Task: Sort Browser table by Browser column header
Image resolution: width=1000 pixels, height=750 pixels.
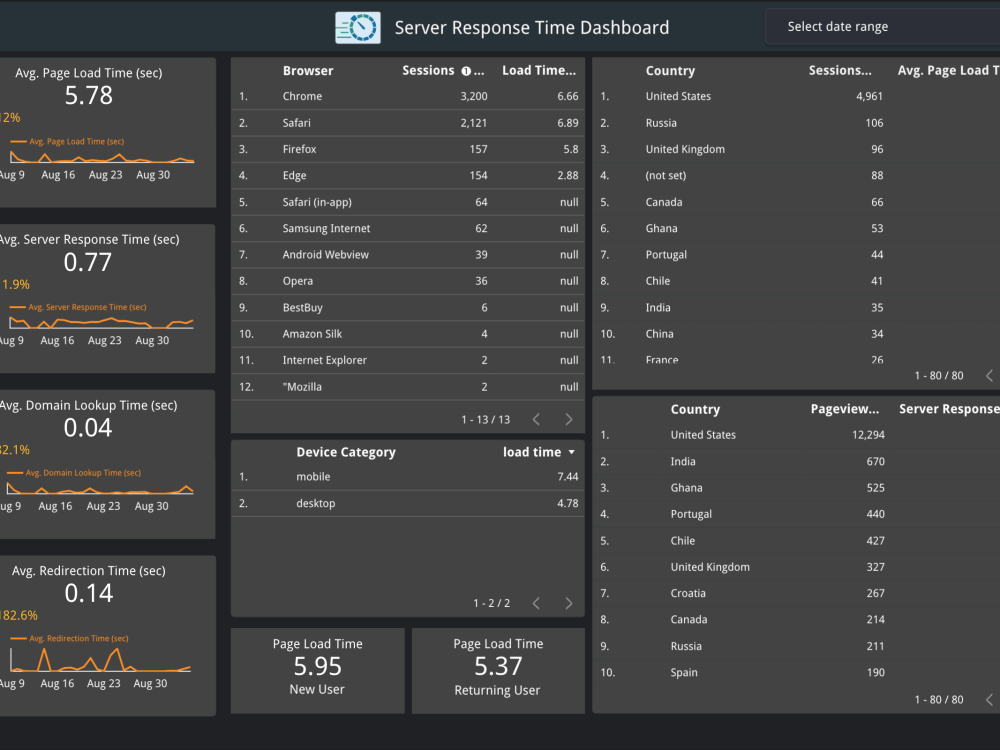Action: click(x=308, y=71)
